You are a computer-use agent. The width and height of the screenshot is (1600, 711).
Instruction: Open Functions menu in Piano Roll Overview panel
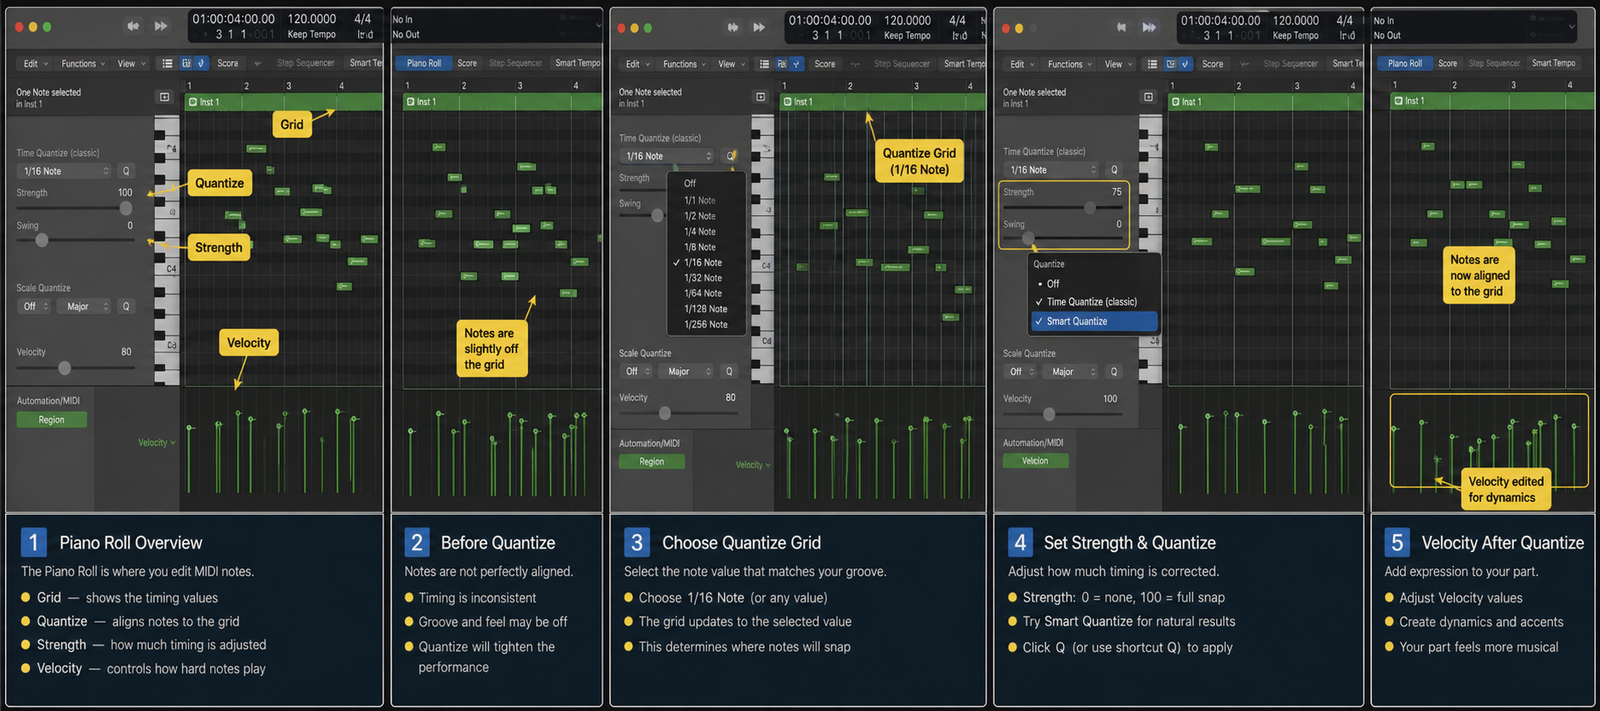83,63
